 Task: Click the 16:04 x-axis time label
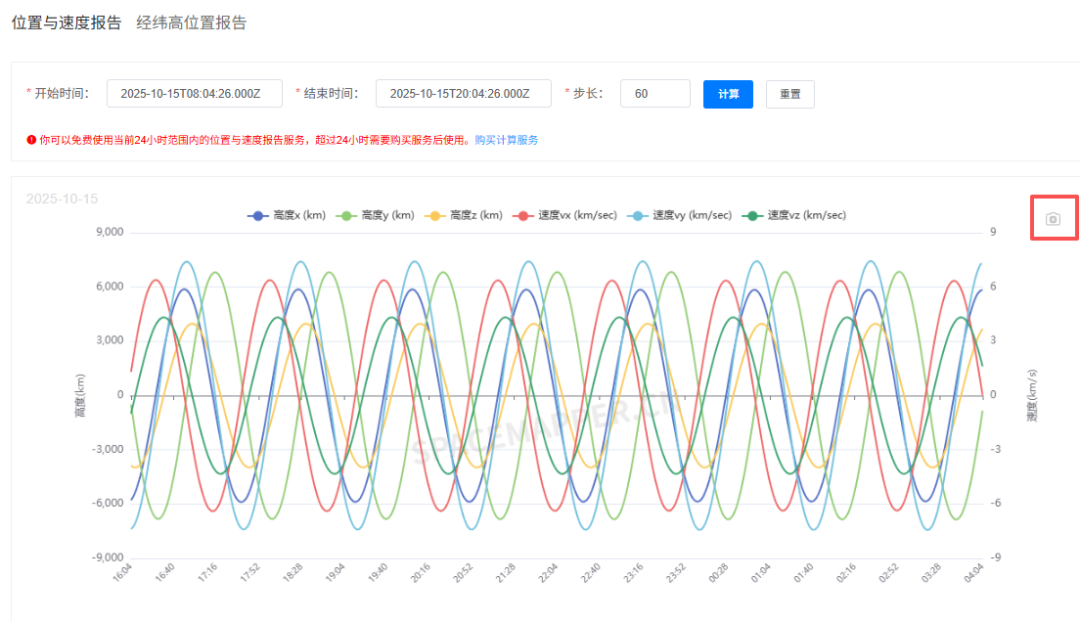125,575
